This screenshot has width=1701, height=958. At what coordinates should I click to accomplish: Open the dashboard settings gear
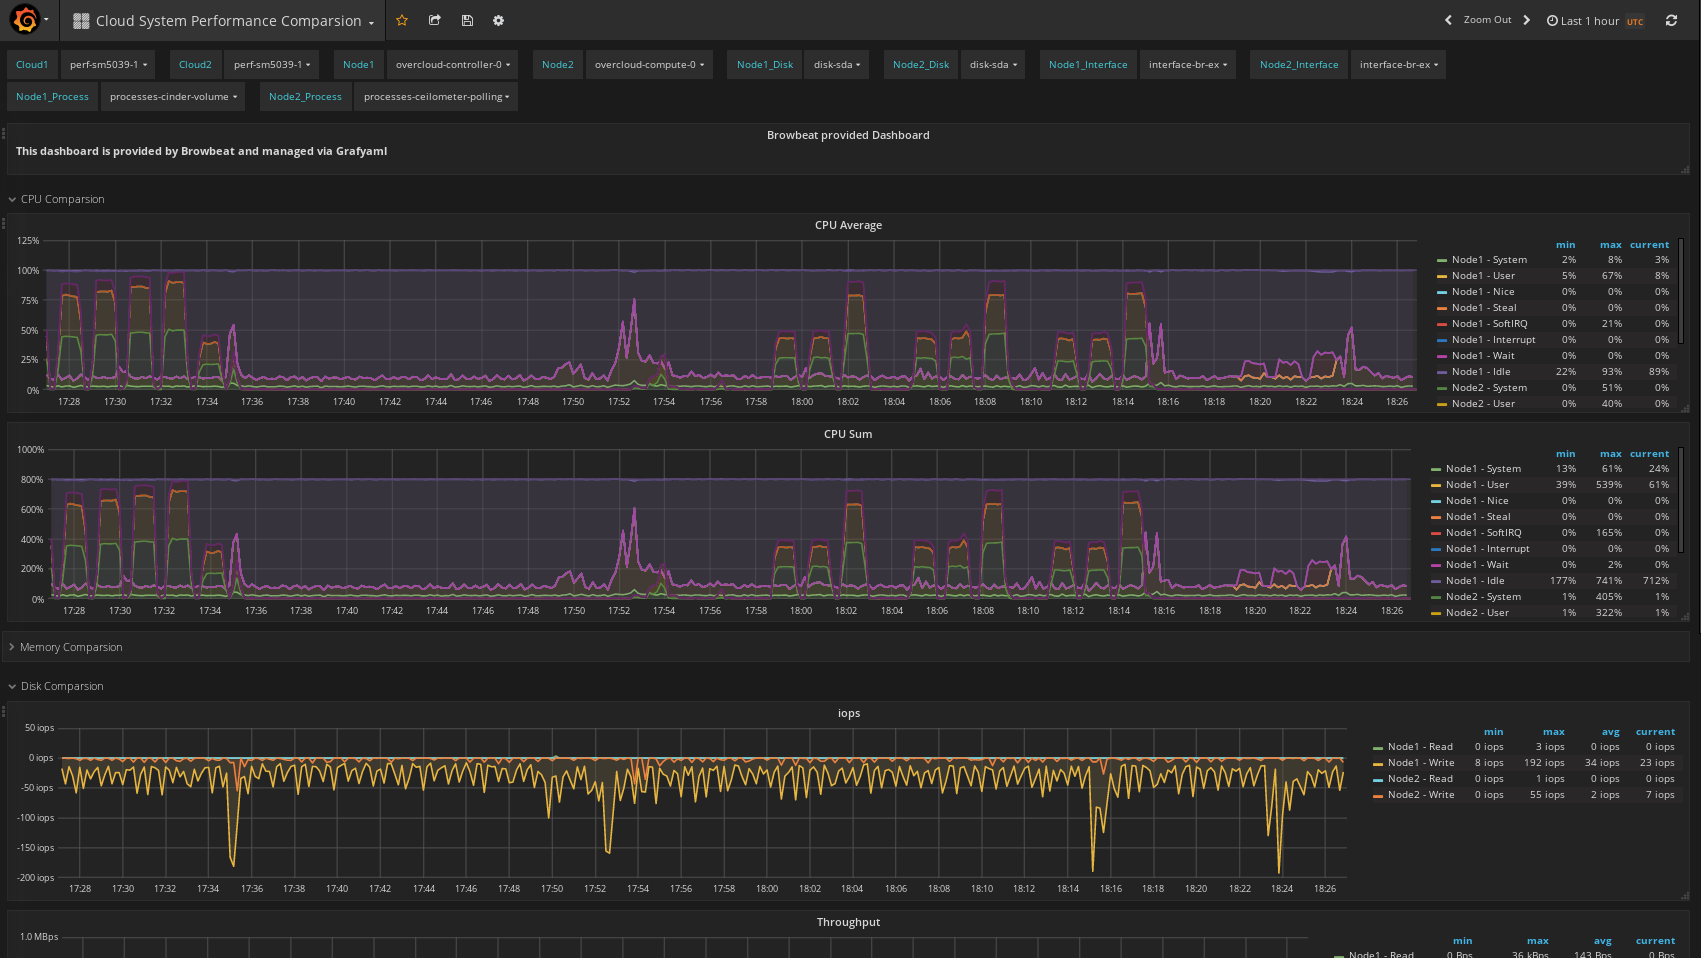(x=498, y=20)
